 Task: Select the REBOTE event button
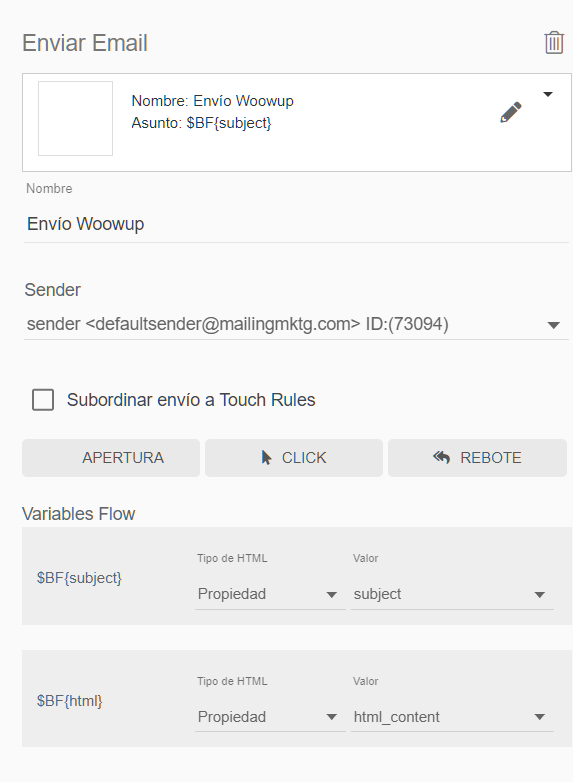pos(477,458)
